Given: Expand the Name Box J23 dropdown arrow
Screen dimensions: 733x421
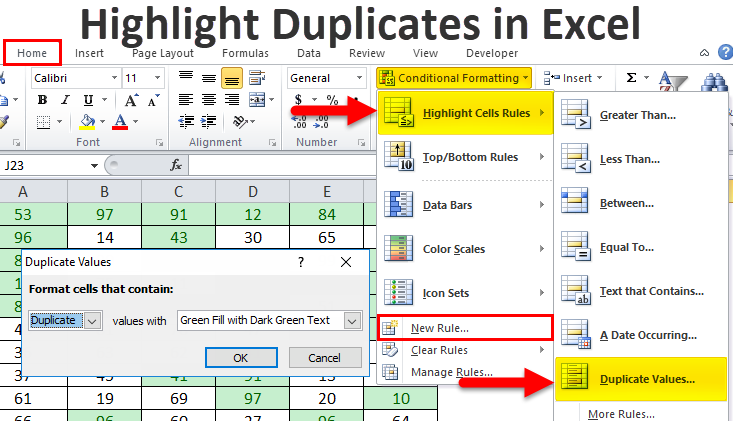Looking at the screenshot, I should (x=94, y=165).
